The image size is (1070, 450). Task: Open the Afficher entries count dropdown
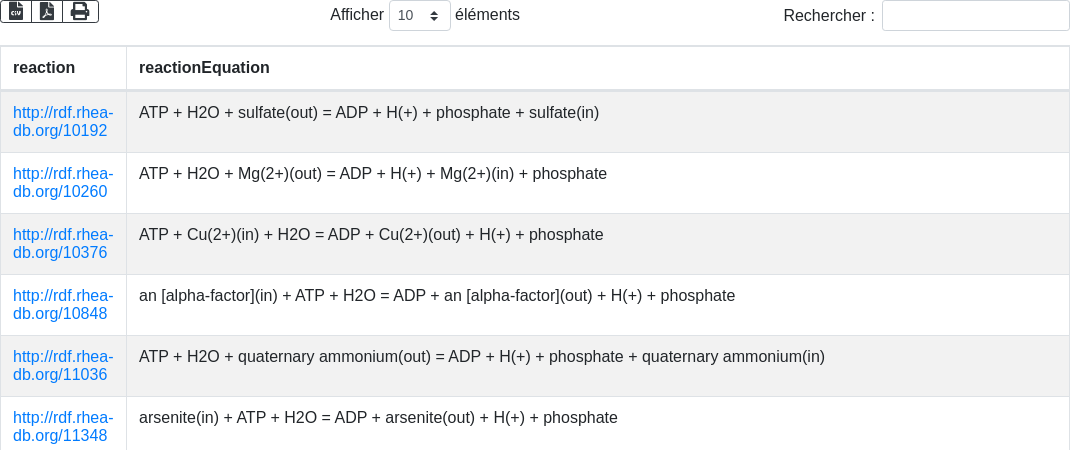[x=419, y=16]
